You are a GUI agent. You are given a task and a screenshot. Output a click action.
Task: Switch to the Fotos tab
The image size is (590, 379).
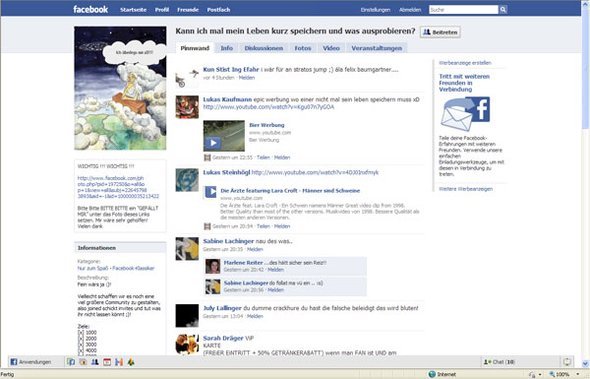pos(303,48)
